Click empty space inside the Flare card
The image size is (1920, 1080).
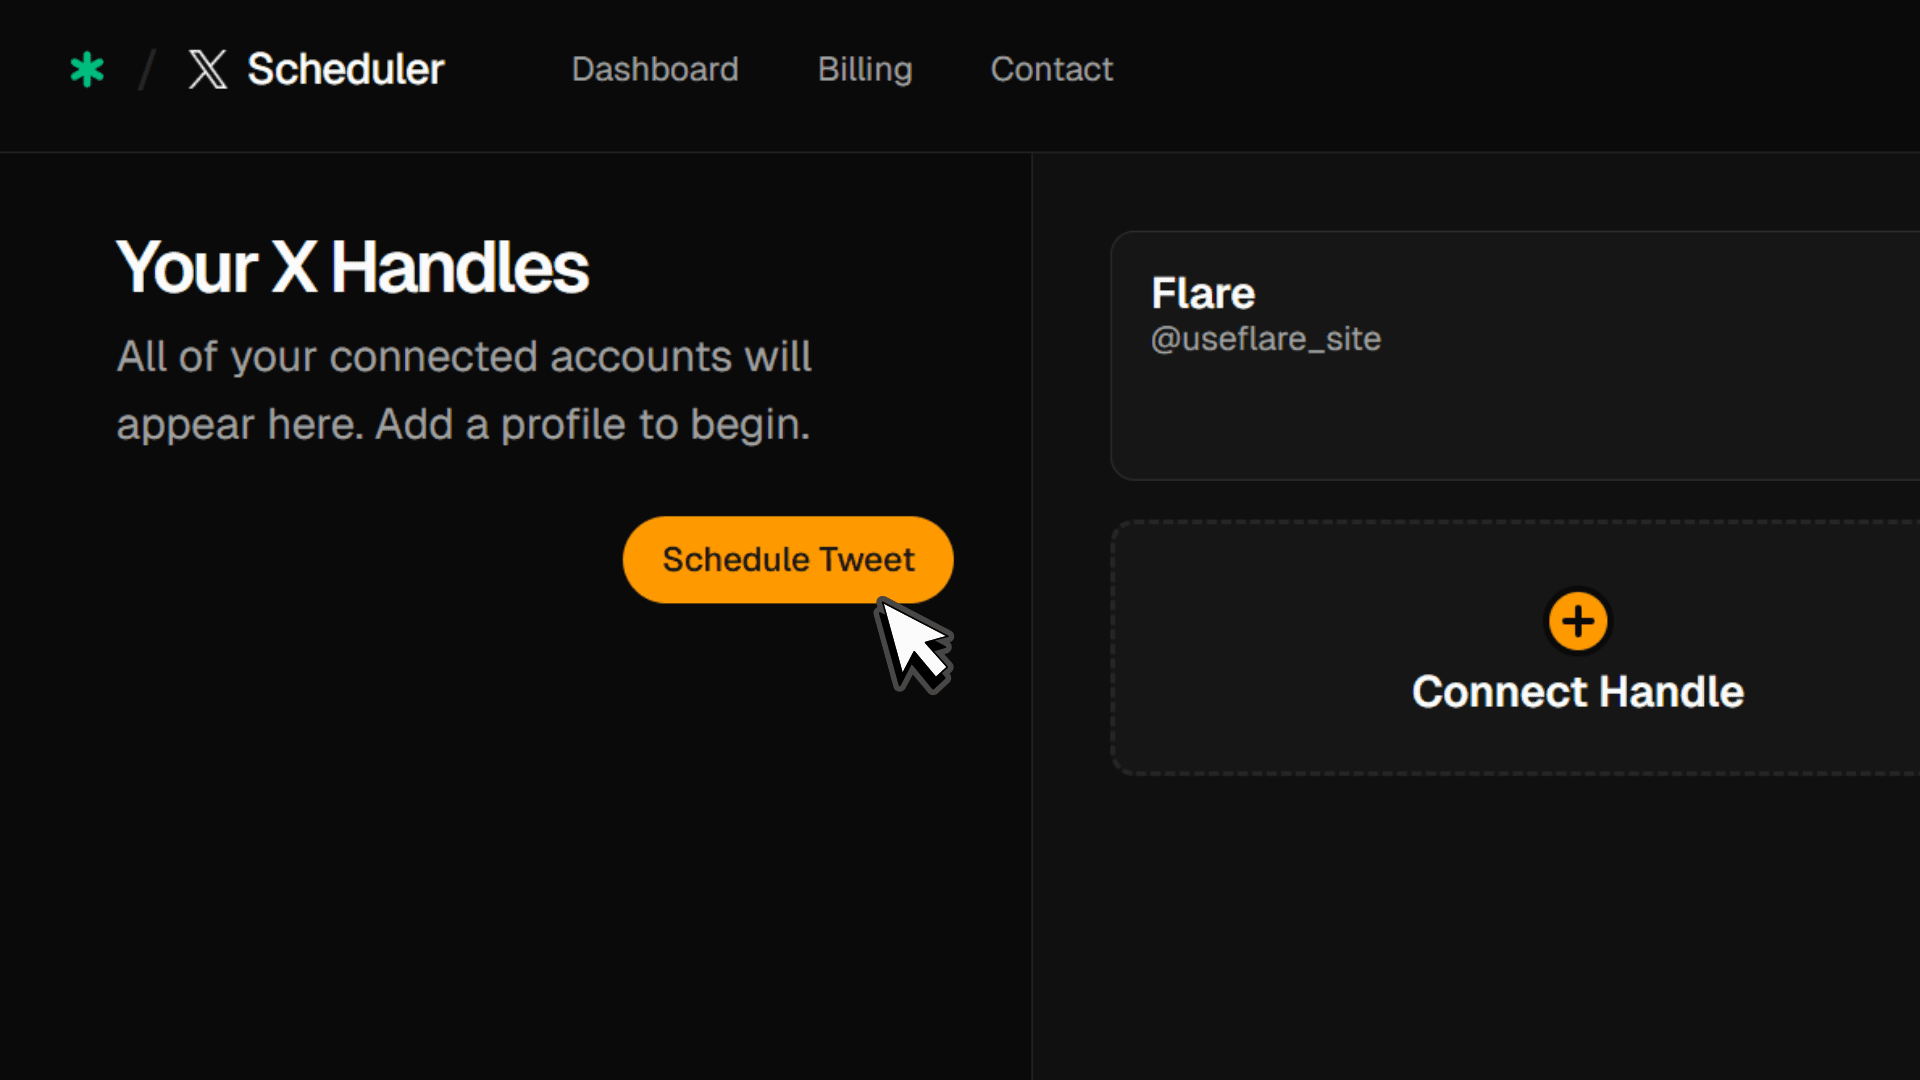point(1600,420)
